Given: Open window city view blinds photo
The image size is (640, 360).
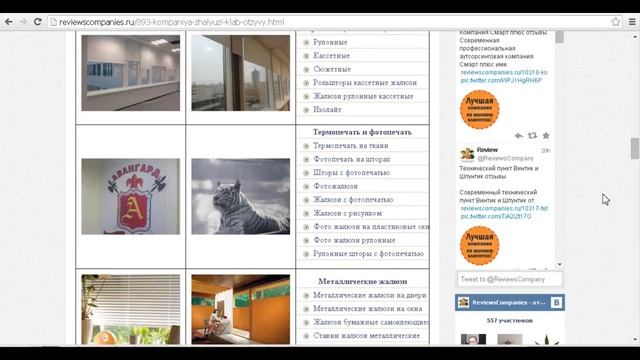Looking at the screenshot, I should (241, 73).
